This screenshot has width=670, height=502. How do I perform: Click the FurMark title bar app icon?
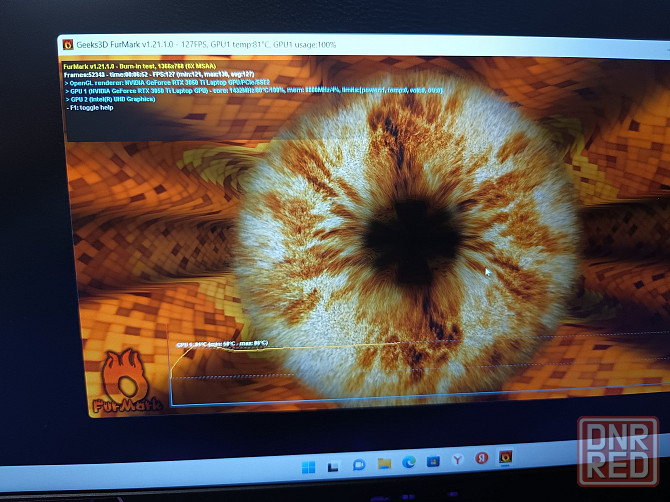[x=68, y=44]
